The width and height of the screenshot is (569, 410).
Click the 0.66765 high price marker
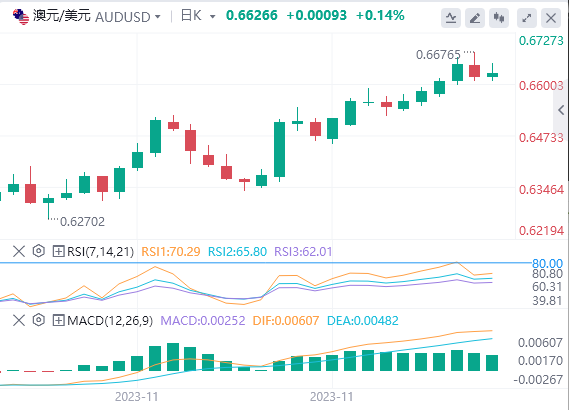coord(438,55)
